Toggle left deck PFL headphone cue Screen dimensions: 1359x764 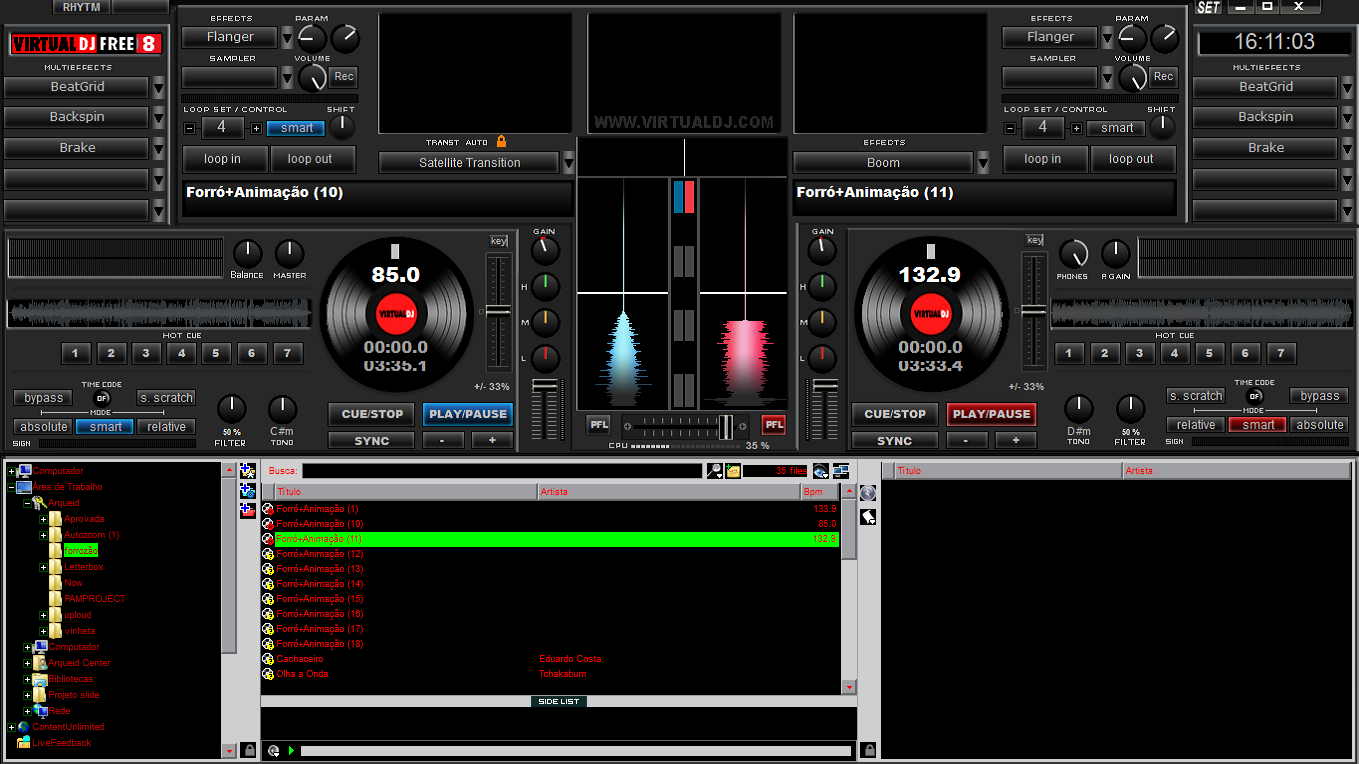tap(598, 425)
